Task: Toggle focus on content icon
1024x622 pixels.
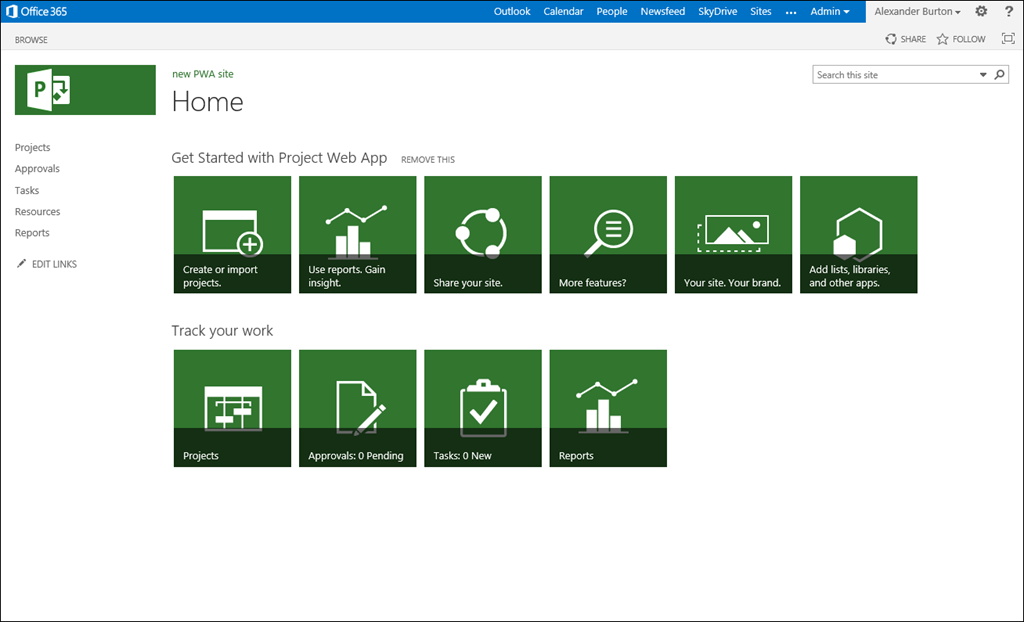Action: (1008, 39)
